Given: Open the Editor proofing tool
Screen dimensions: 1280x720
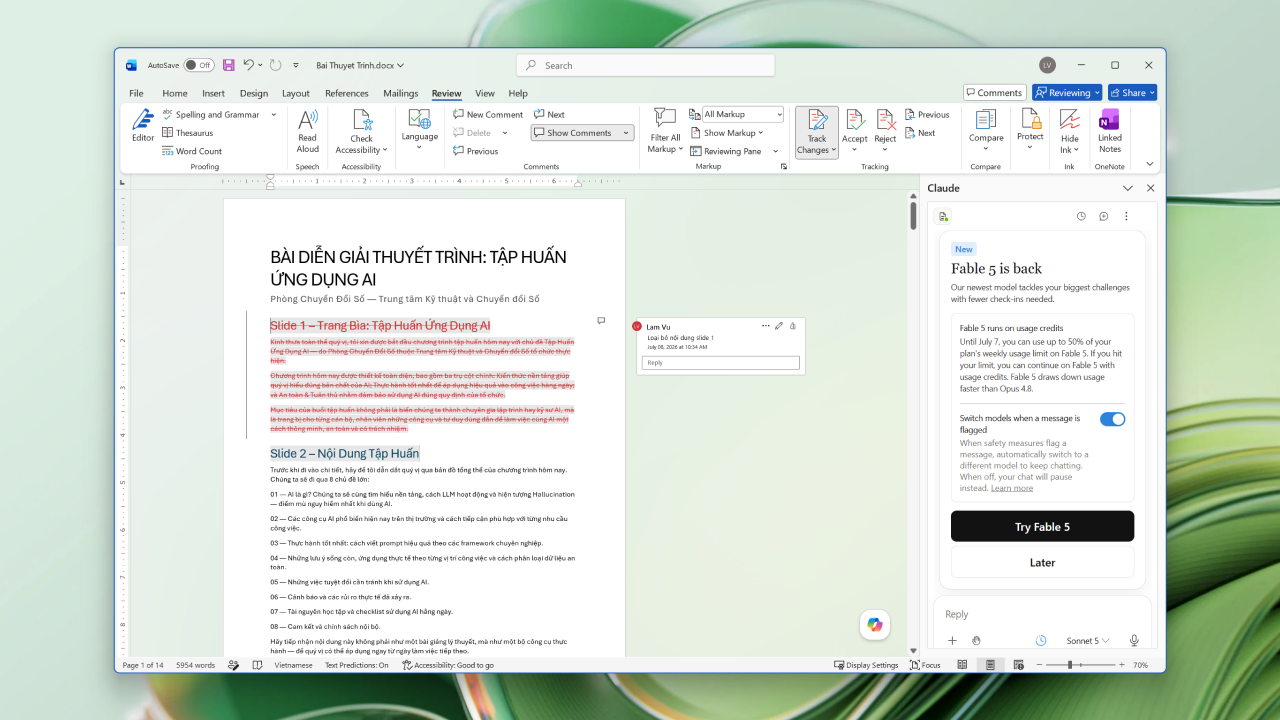Looking at the screenshot, I should [x=143, y=126].
